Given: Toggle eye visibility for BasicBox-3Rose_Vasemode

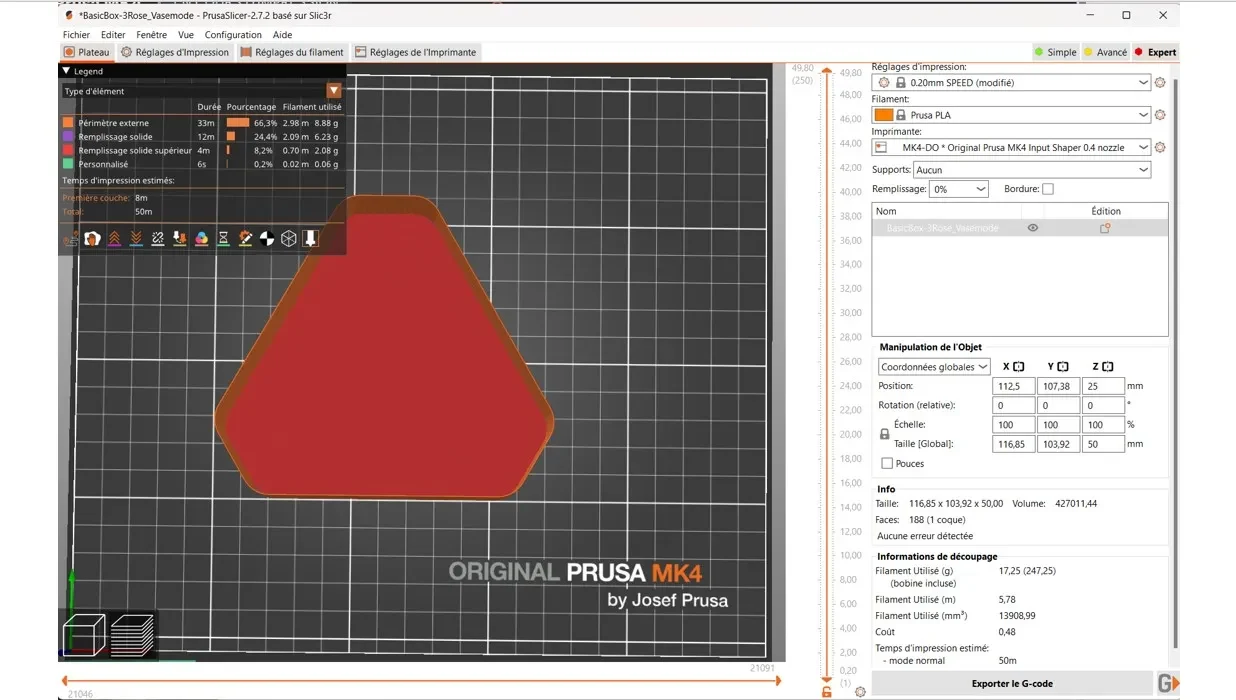Looking at the screenshot, I should [1033, 228].
